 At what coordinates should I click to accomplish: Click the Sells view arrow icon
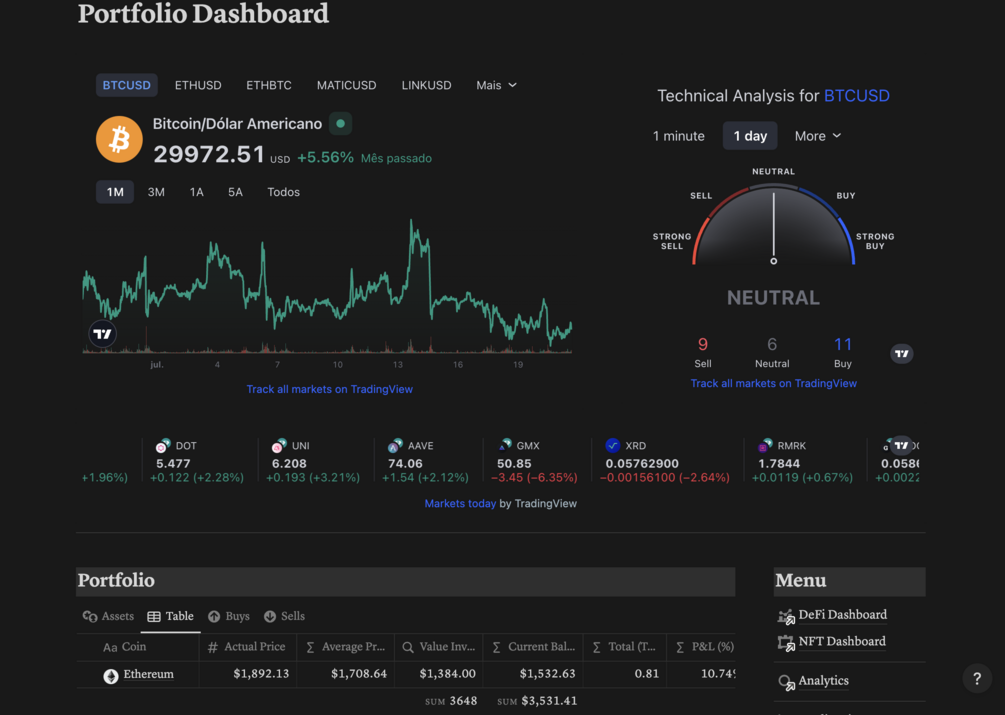[270, 616]
